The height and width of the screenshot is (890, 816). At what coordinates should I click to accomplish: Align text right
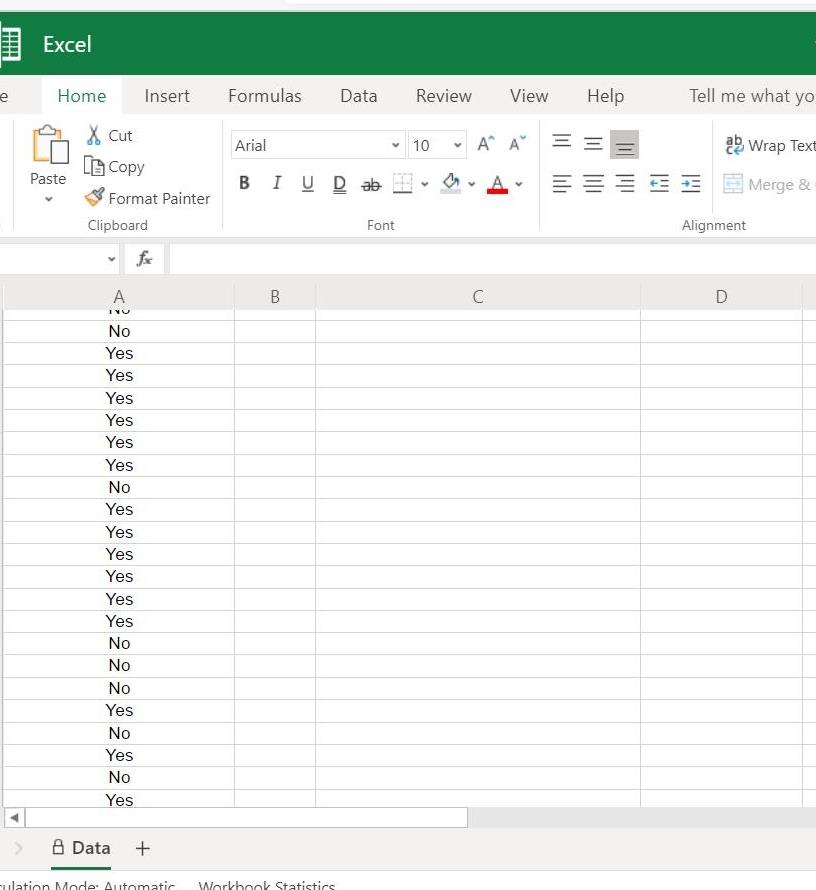(x=625, y=184)
